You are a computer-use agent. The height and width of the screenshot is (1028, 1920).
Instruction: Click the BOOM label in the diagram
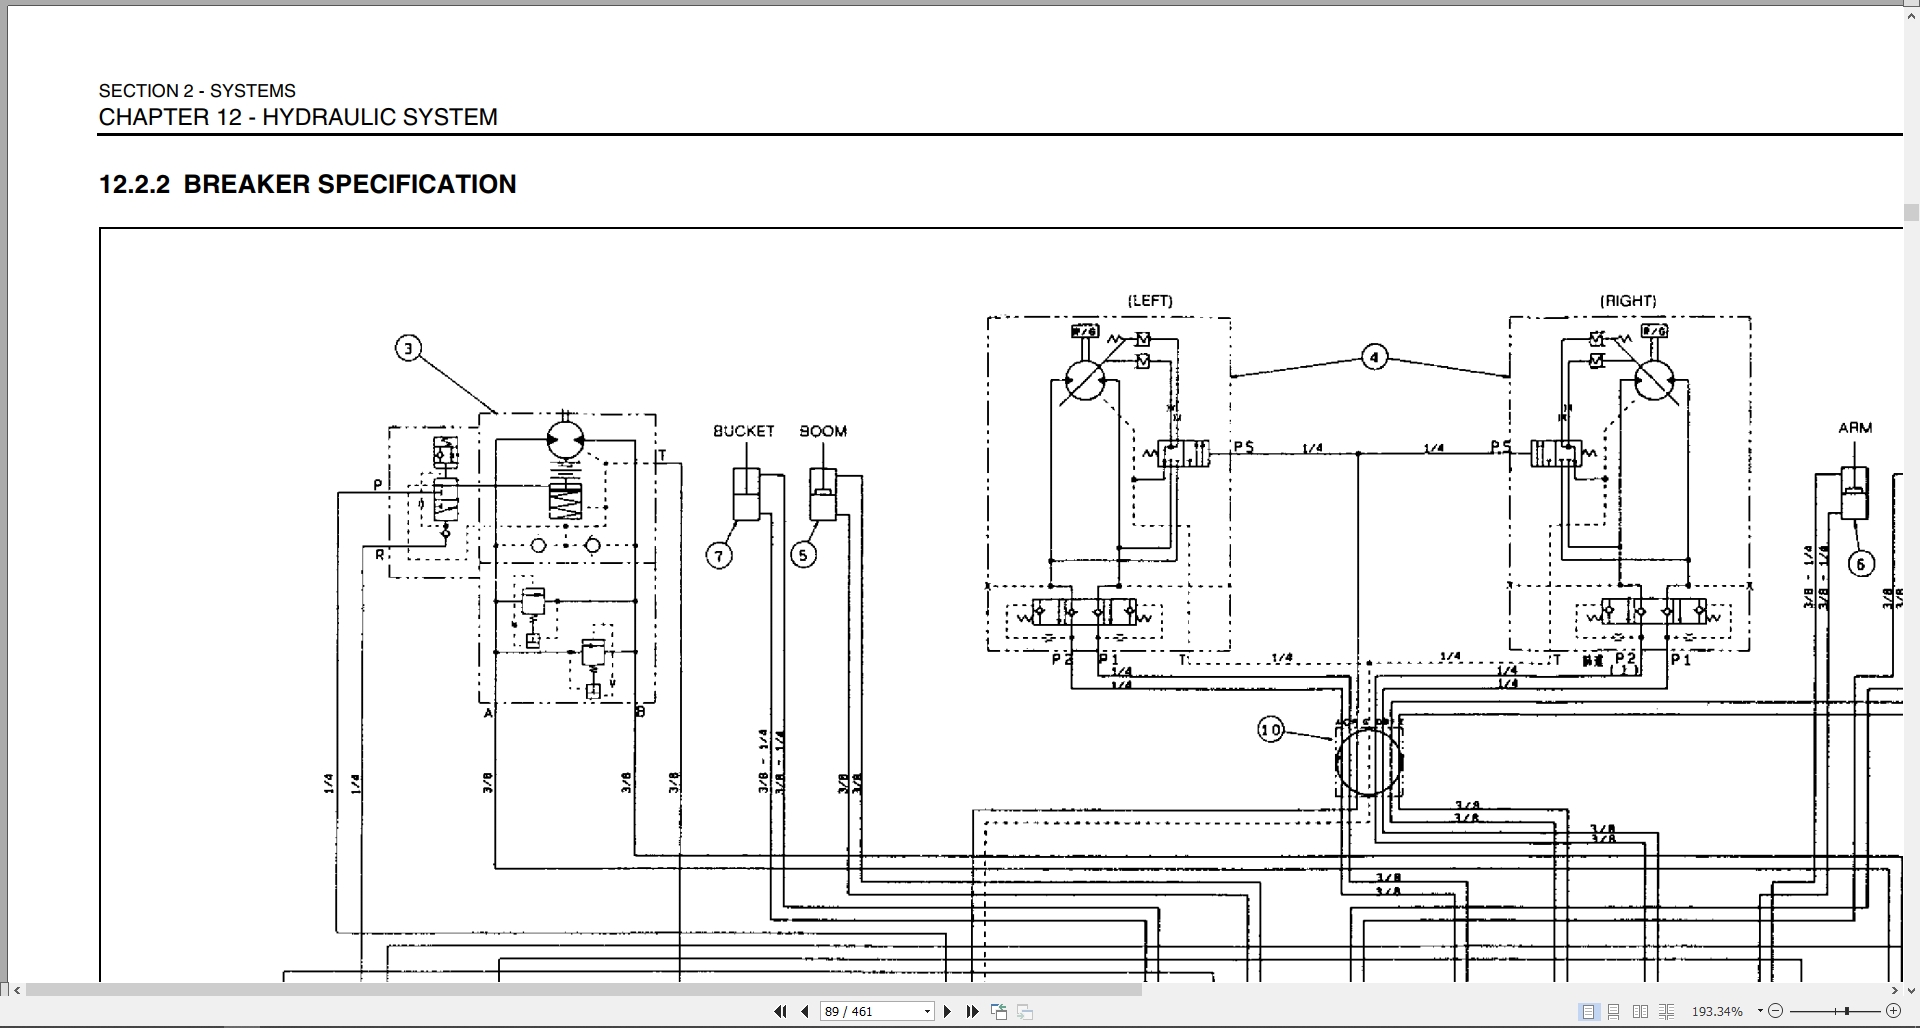pos(823,431)
